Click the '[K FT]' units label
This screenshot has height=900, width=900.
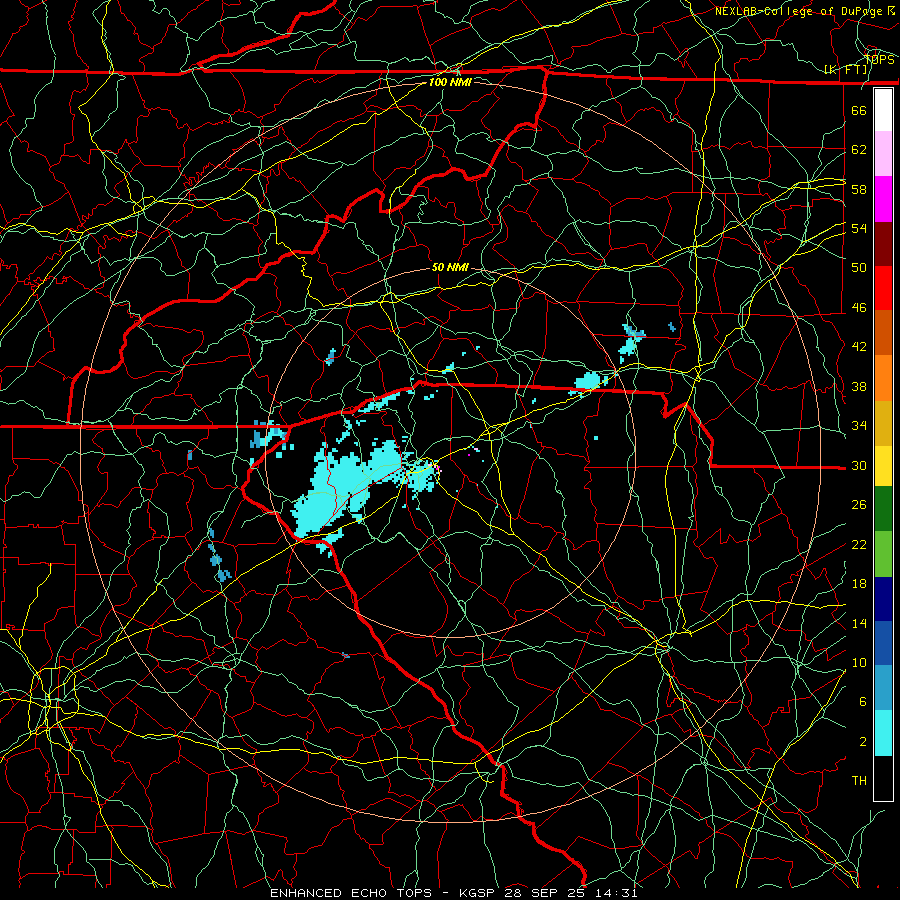[x=846, y=70]
